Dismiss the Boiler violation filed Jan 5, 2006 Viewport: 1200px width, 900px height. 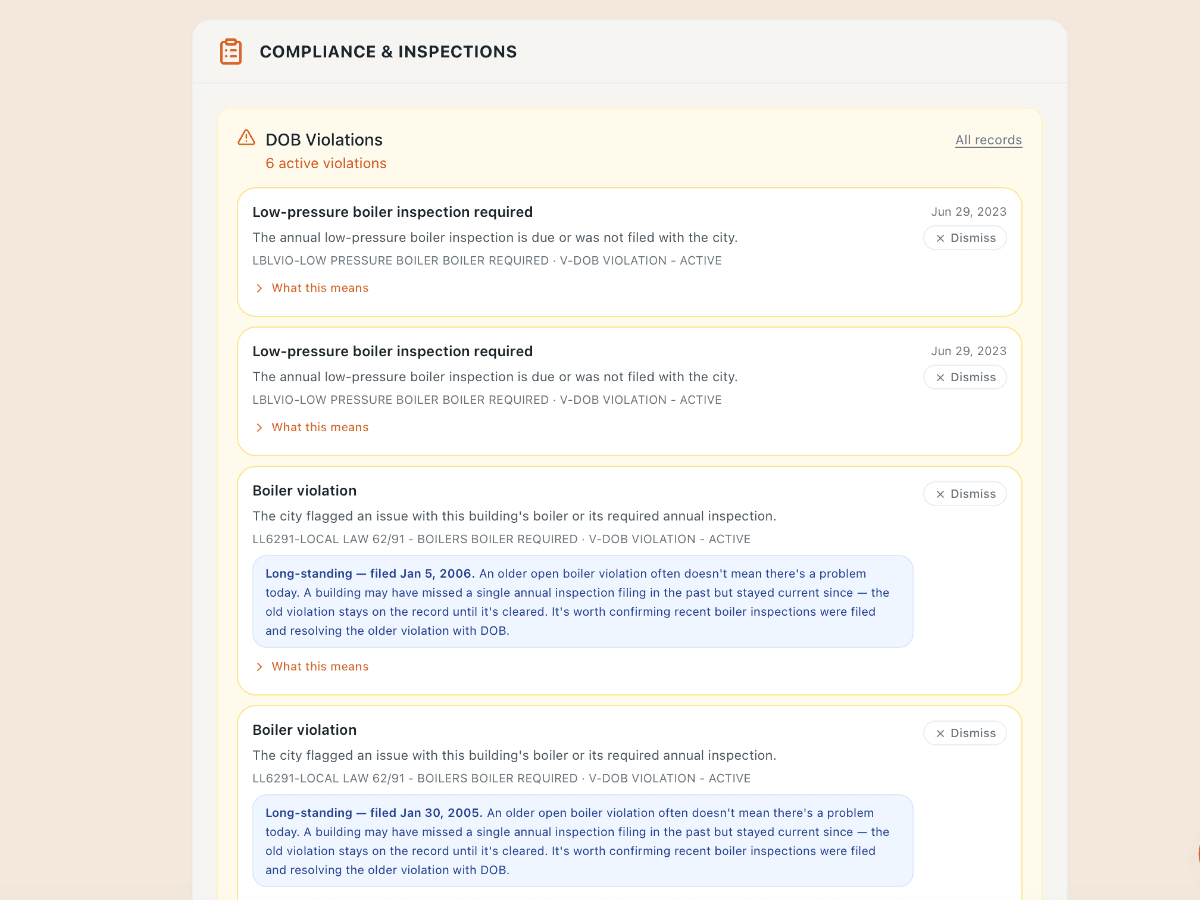click(965, 494)
